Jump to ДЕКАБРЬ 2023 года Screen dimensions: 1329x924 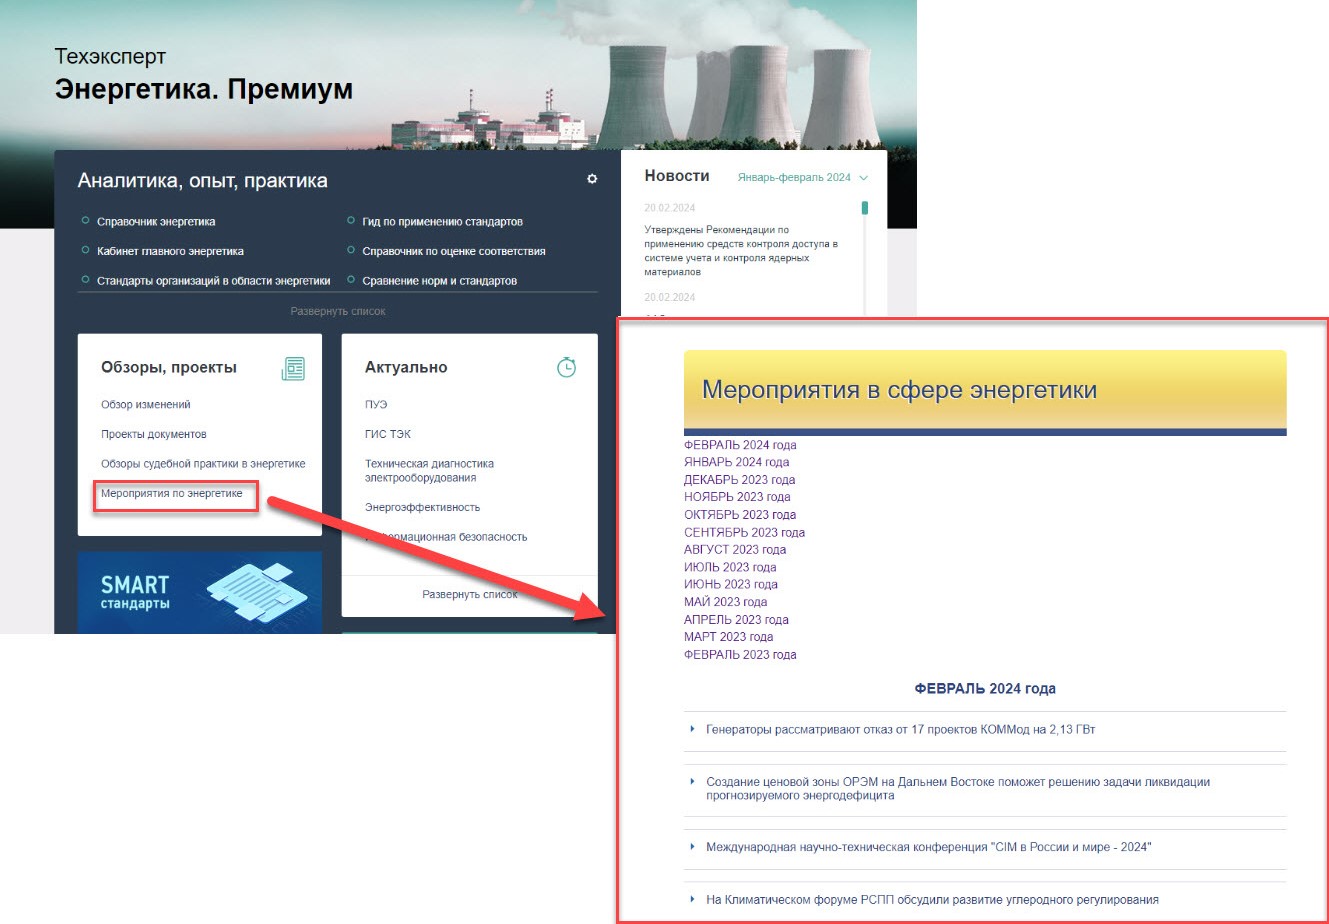click(739, 480)
